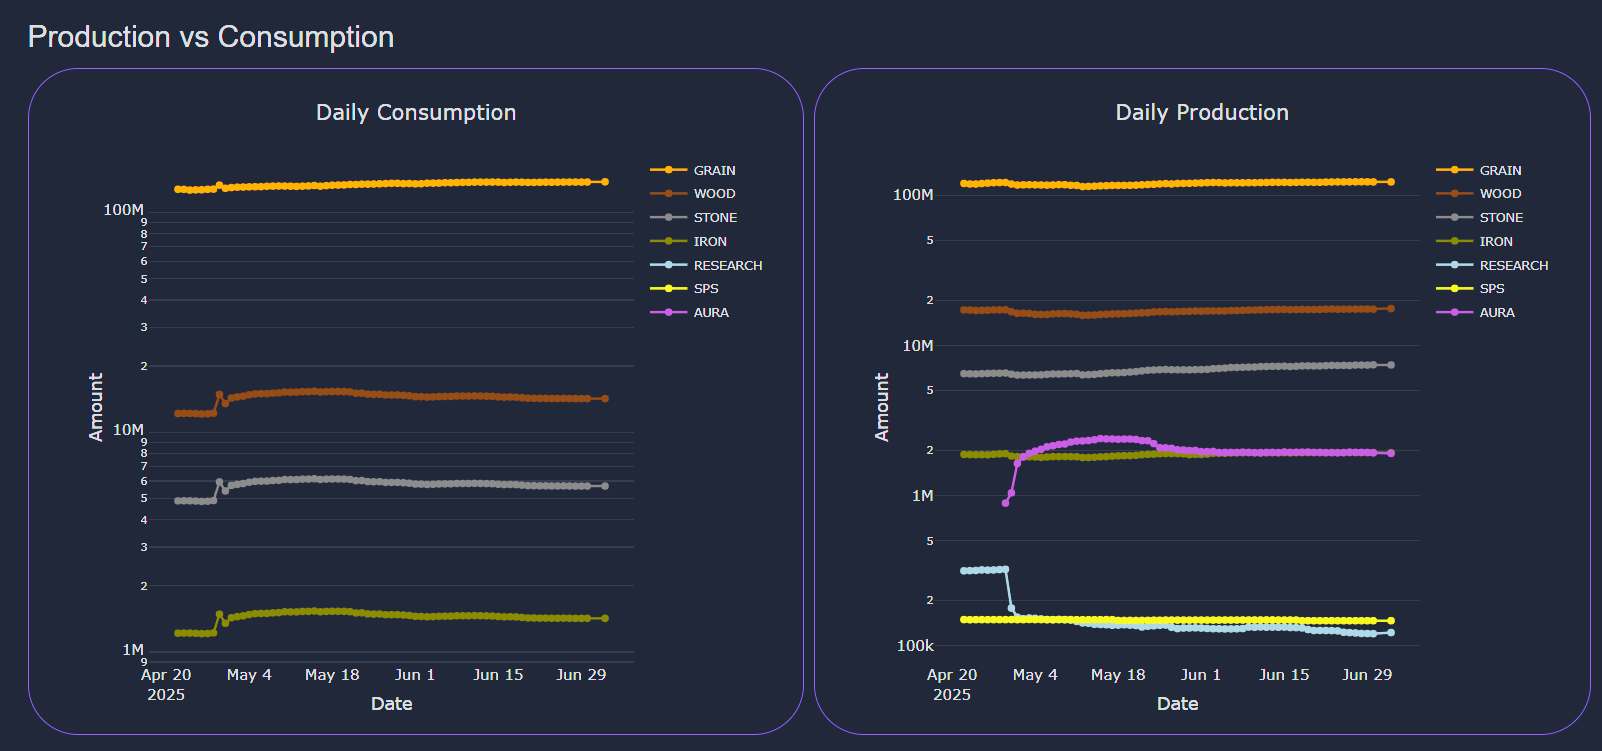
Task: Click May 4 tick label in Production chart
Action: [1035, 675]
